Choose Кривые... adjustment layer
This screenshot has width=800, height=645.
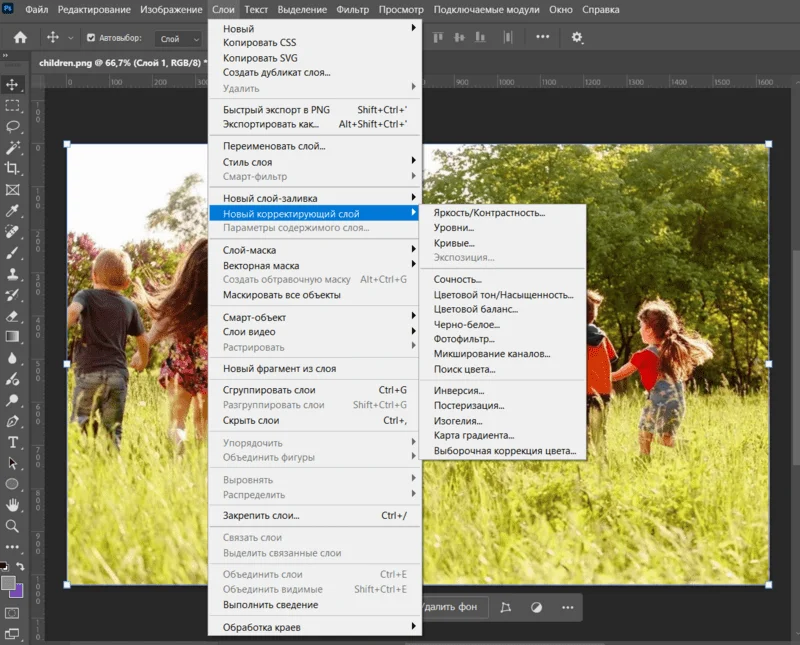pyautogui.click(x=454, y=243)
